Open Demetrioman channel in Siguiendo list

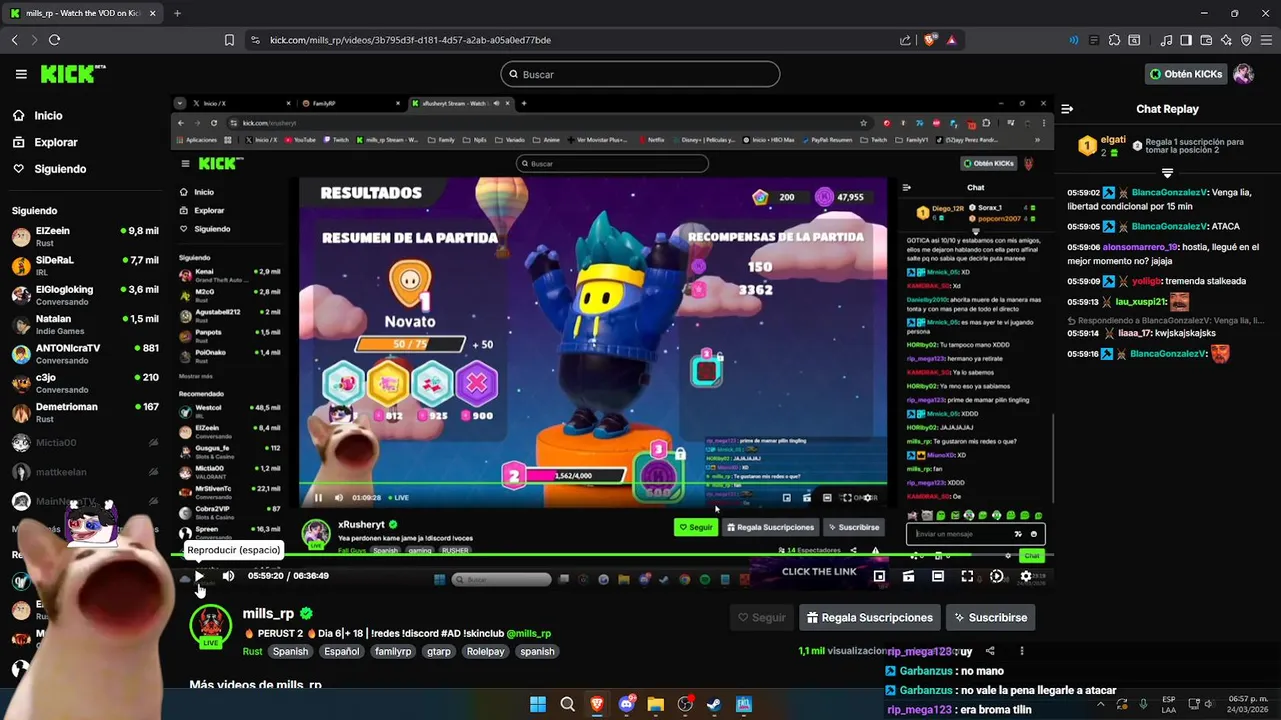pos(85,412)
